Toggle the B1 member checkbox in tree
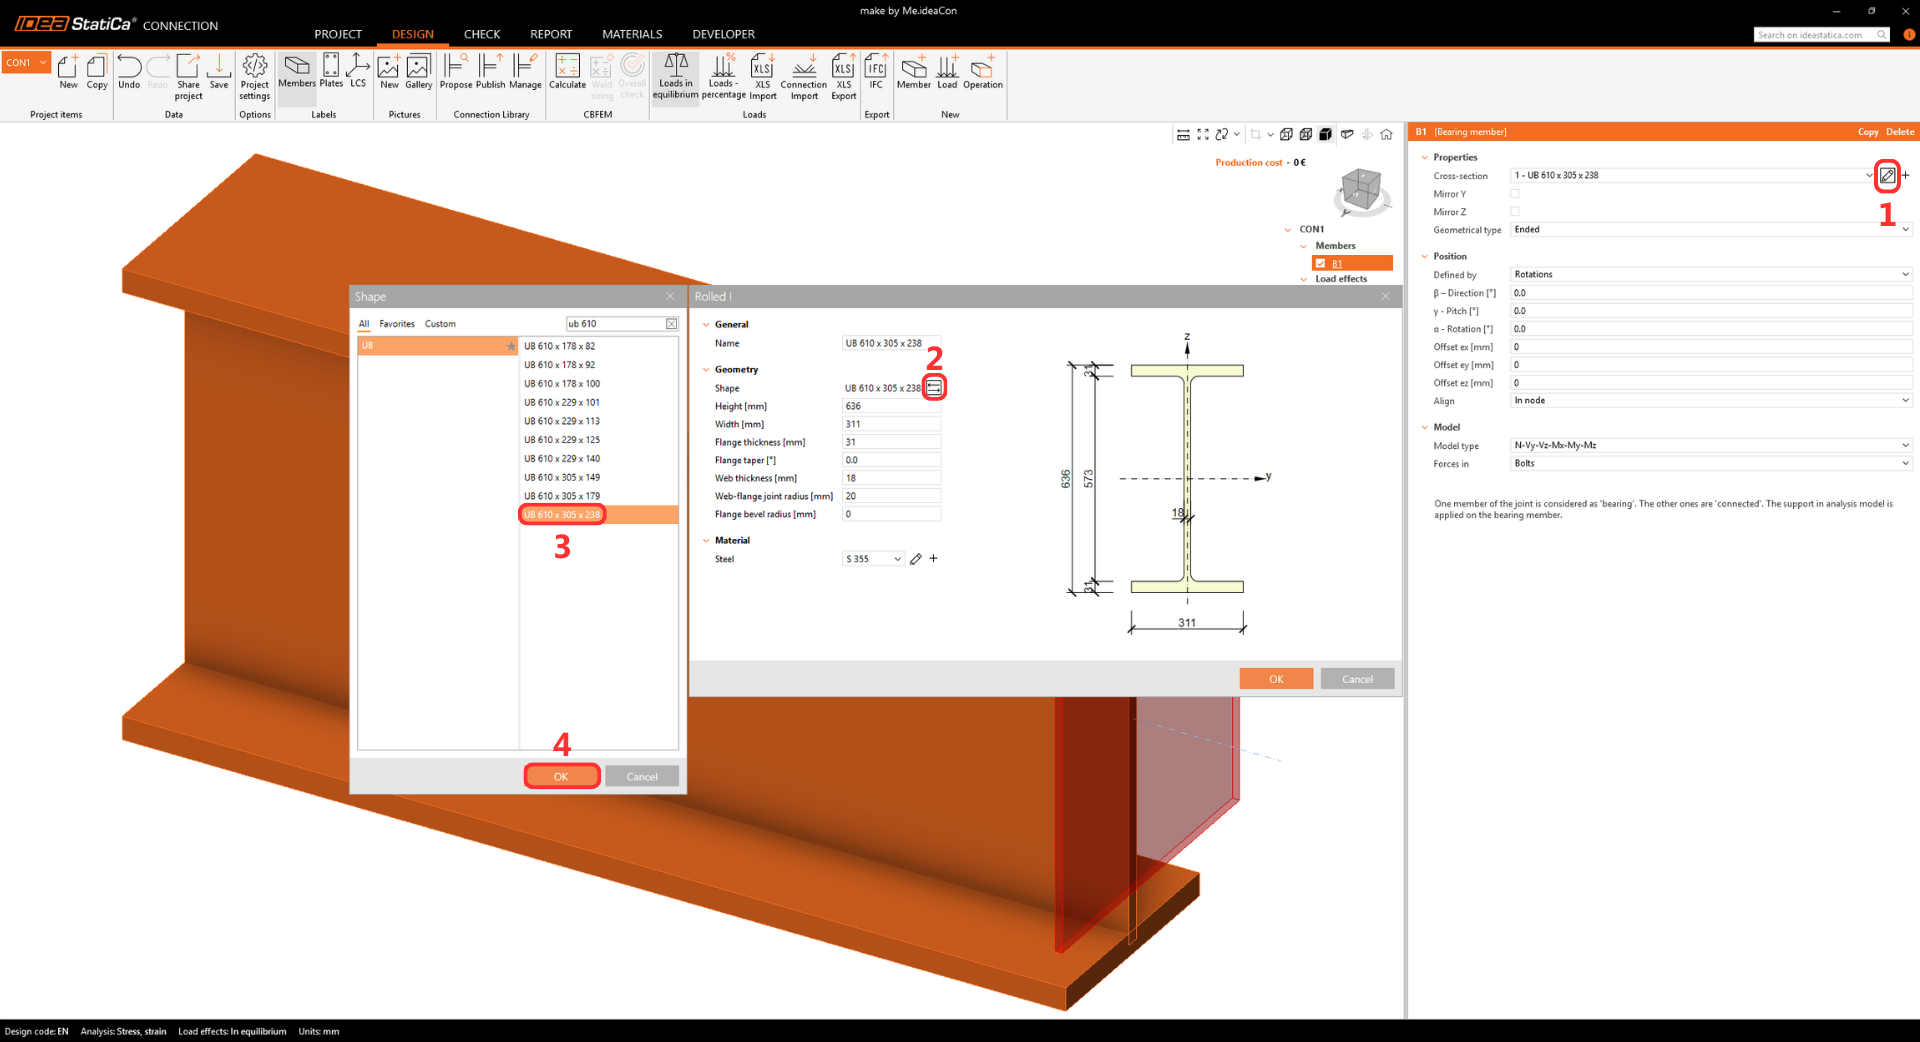The image size is (1920, 1042). [x=1321, y=263]
